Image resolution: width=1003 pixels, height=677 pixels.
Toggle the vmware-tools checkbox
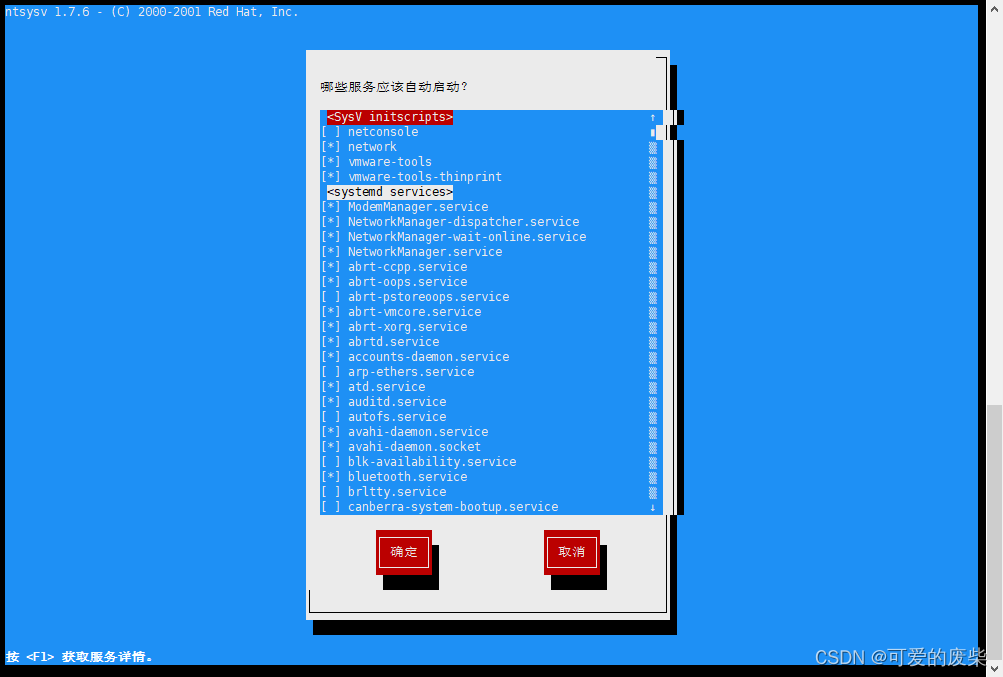click(331, 162)
